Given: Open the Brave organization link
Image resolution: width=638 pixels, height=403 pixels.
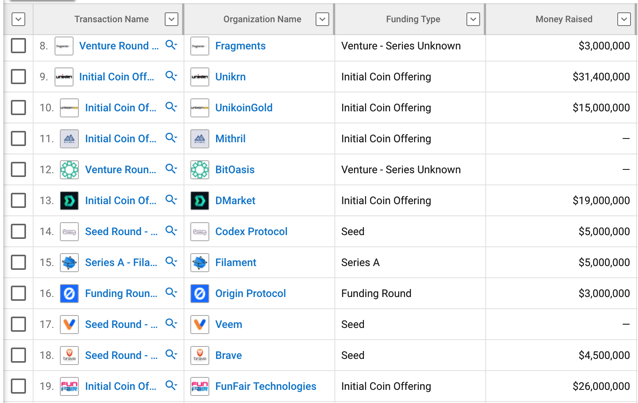Looking at the screenshot, I should coord(228,355).
